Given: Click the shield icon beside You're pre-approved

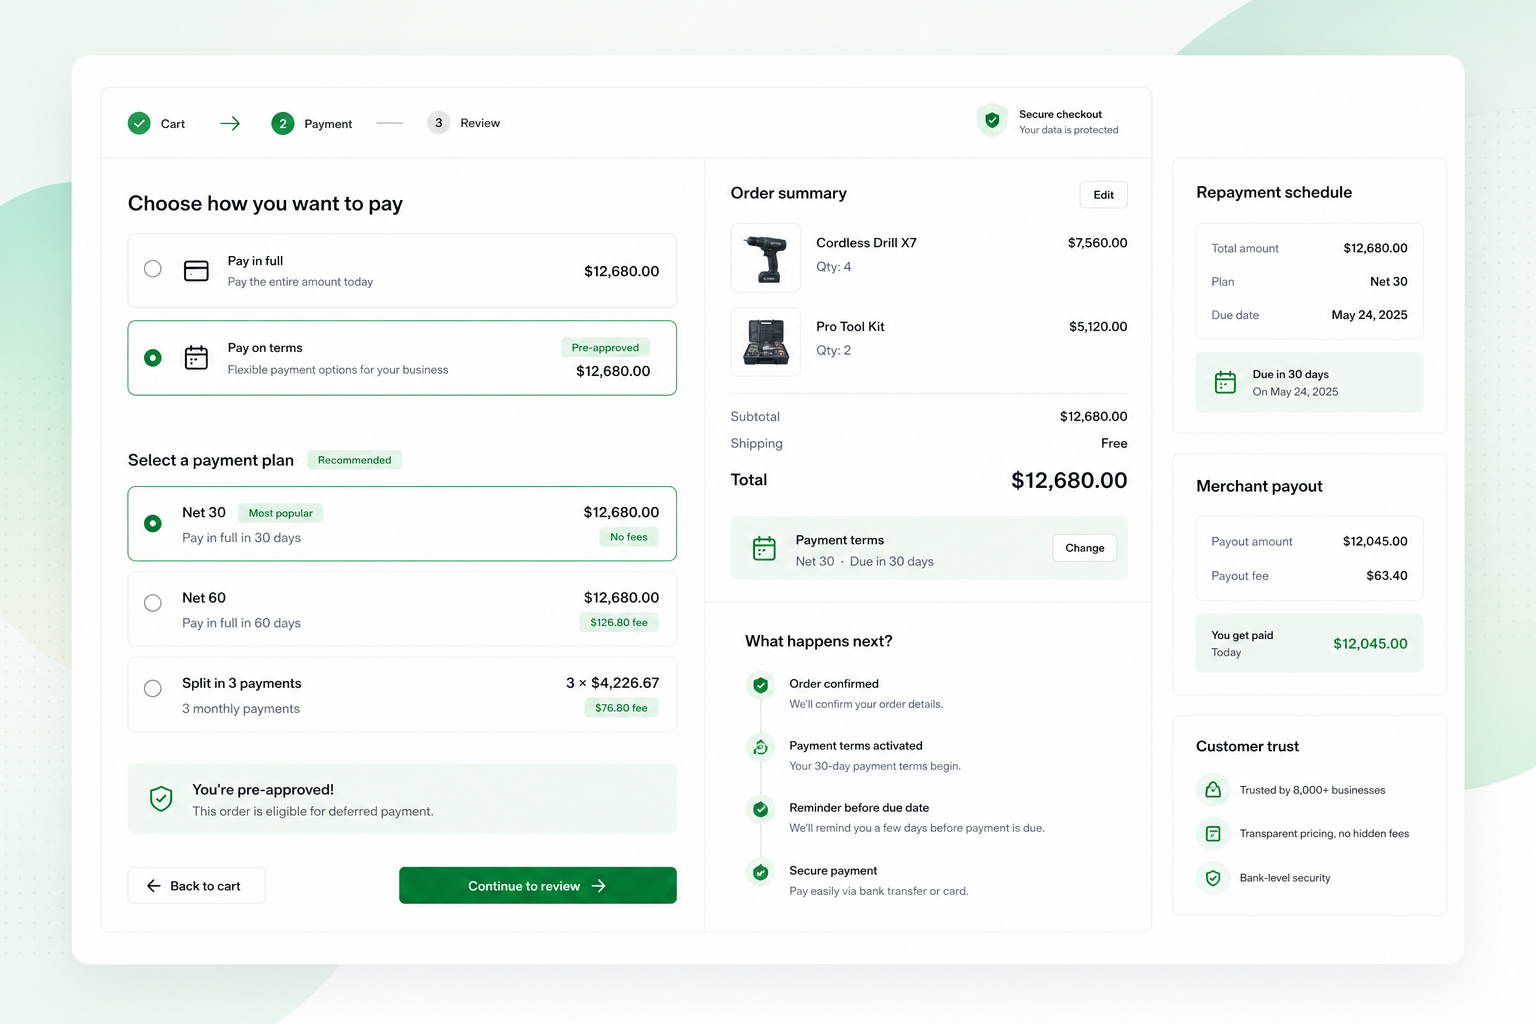Looking at the screenshot, I should 161,798.
